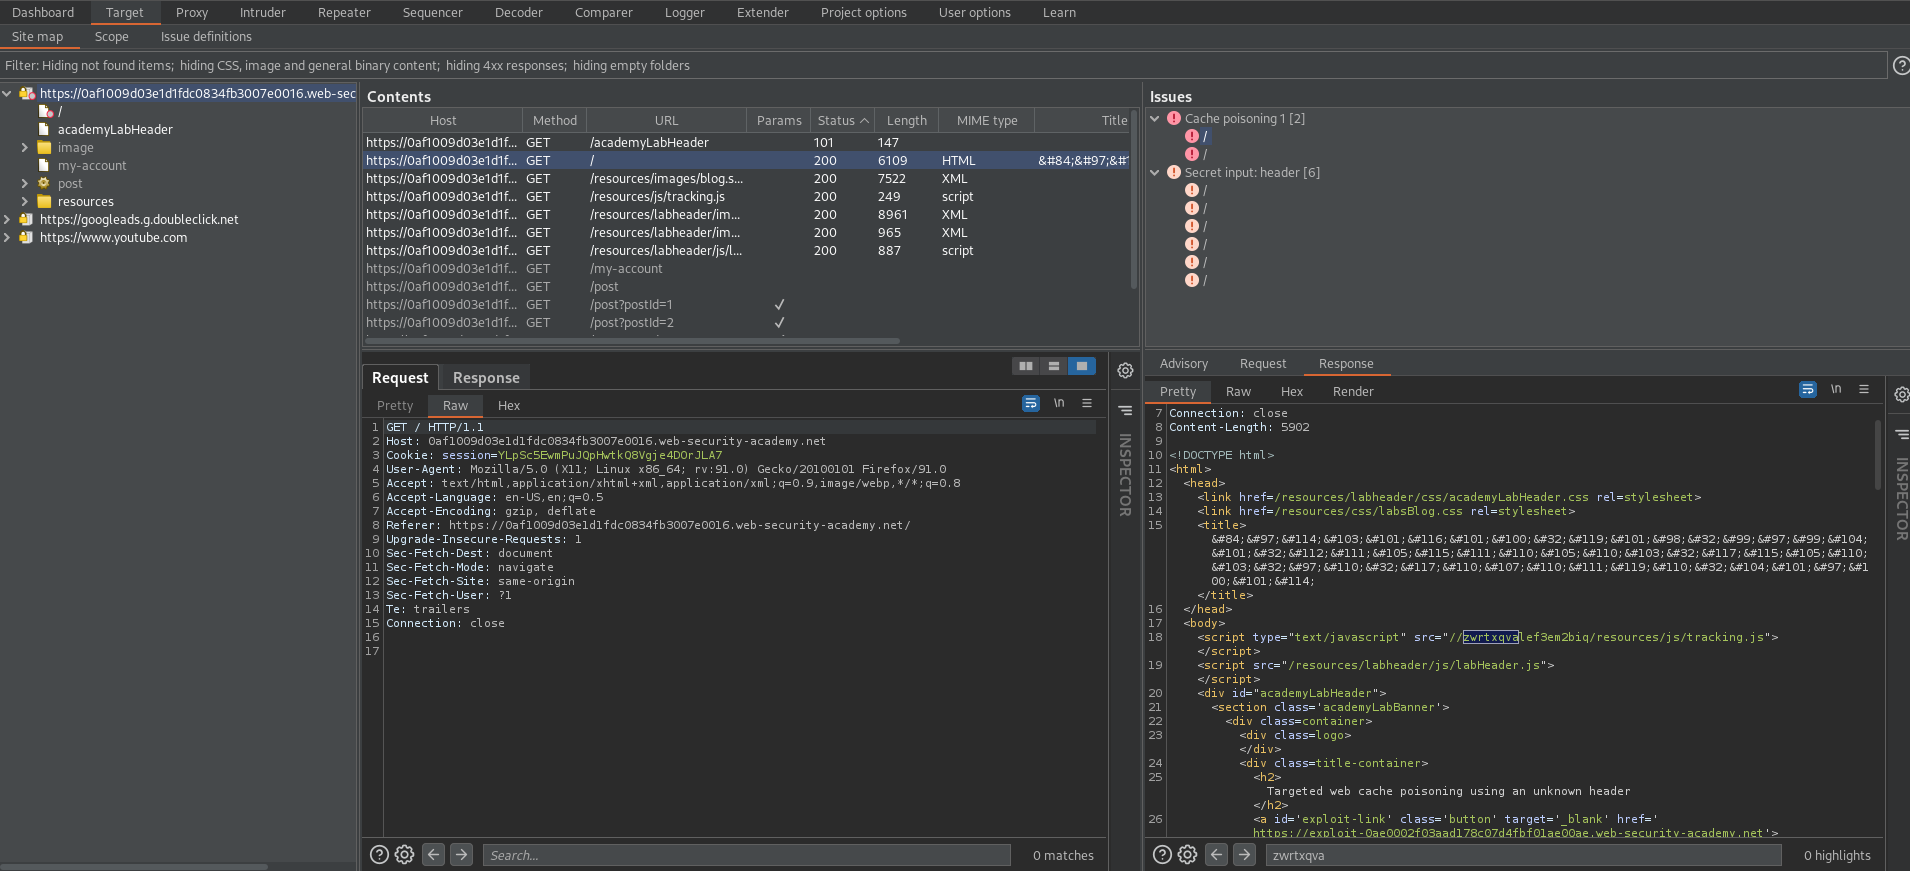Expand the googleads.g.doubleclick.net host node
The height and width of the screenshot is (871, 1910).
click(7, 220)
